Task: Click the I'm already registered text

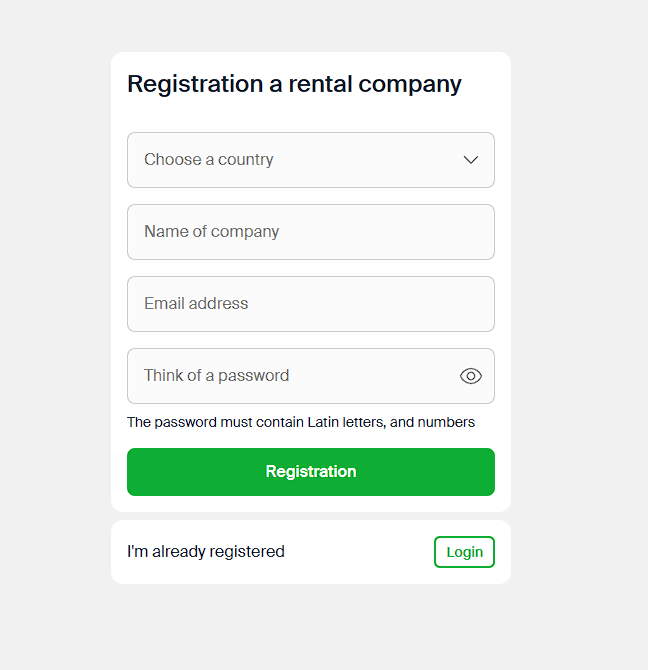Action: pyautogui.click(x=206, y=552)
